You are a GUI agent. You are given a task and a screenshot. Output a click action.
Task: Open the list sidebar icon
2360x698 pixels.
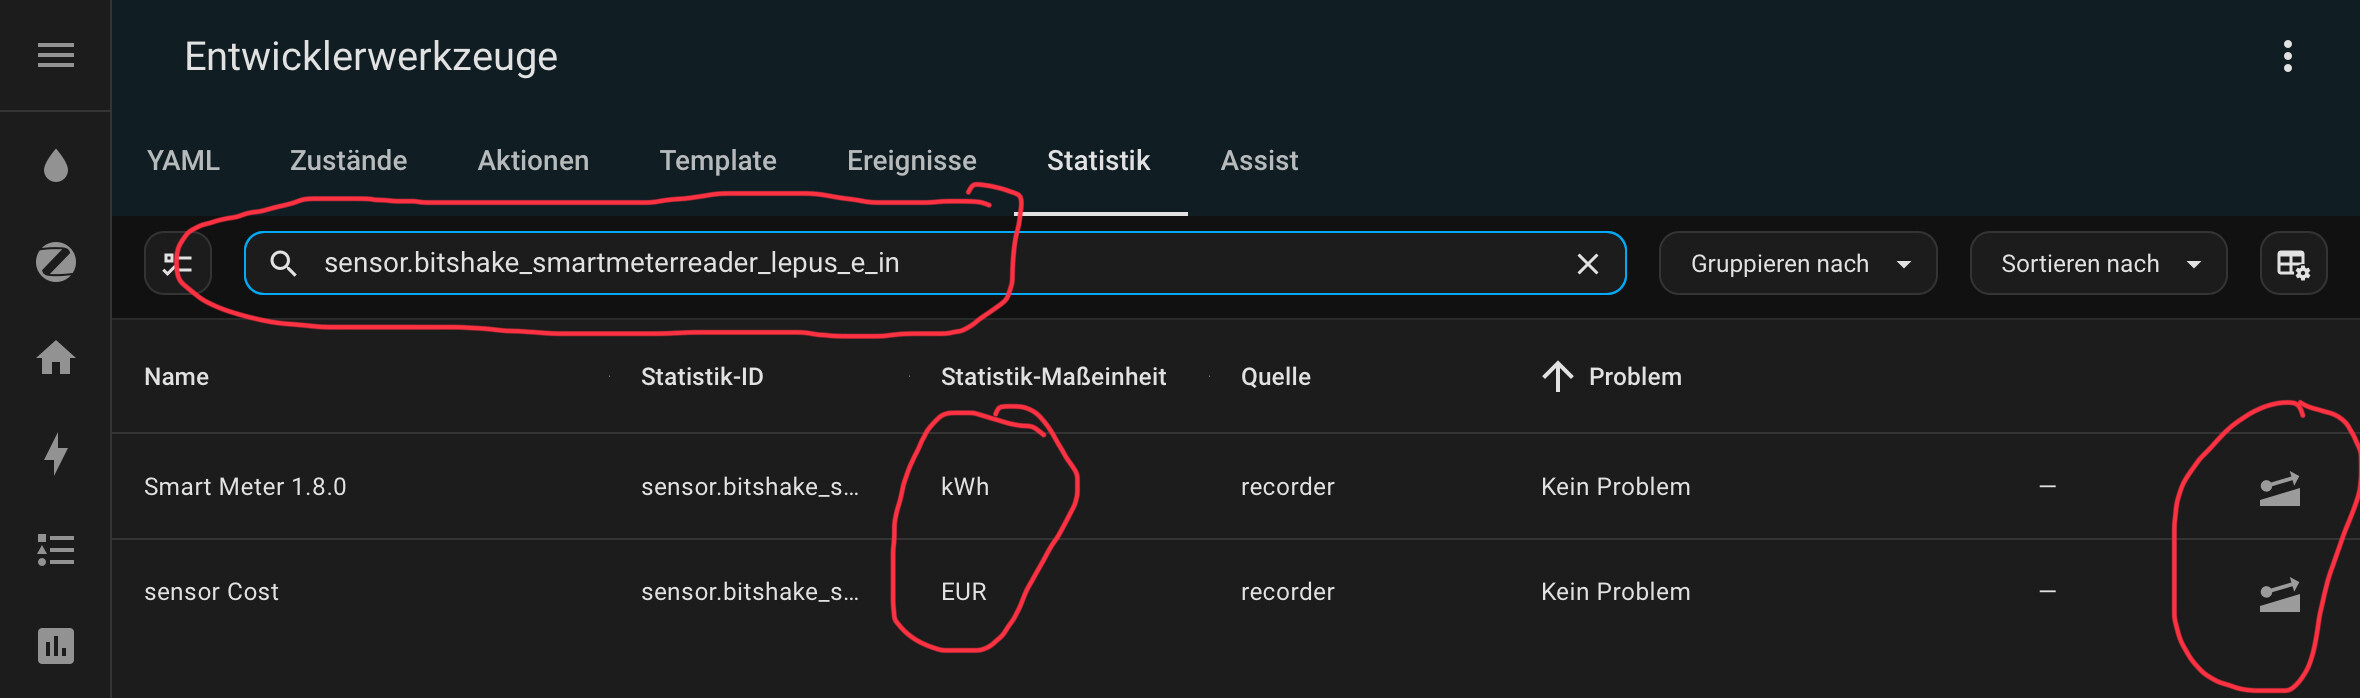[x=56, y=550]
